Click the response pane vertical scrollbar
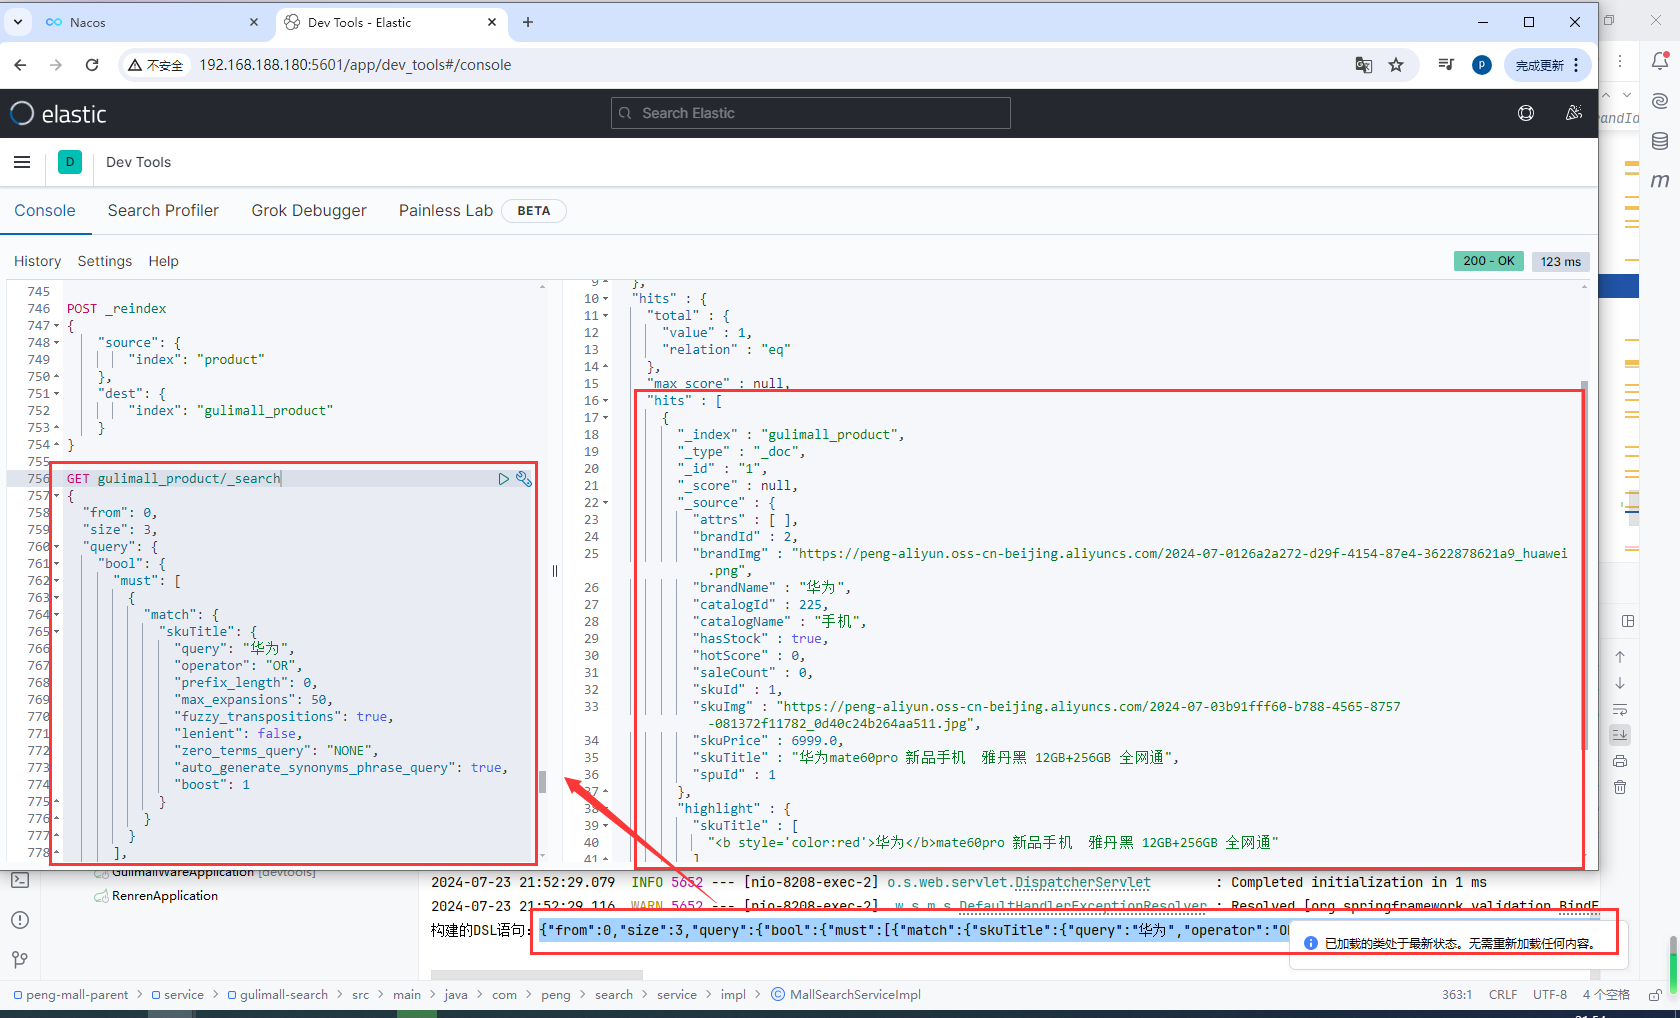 (x=1584, y=565)
